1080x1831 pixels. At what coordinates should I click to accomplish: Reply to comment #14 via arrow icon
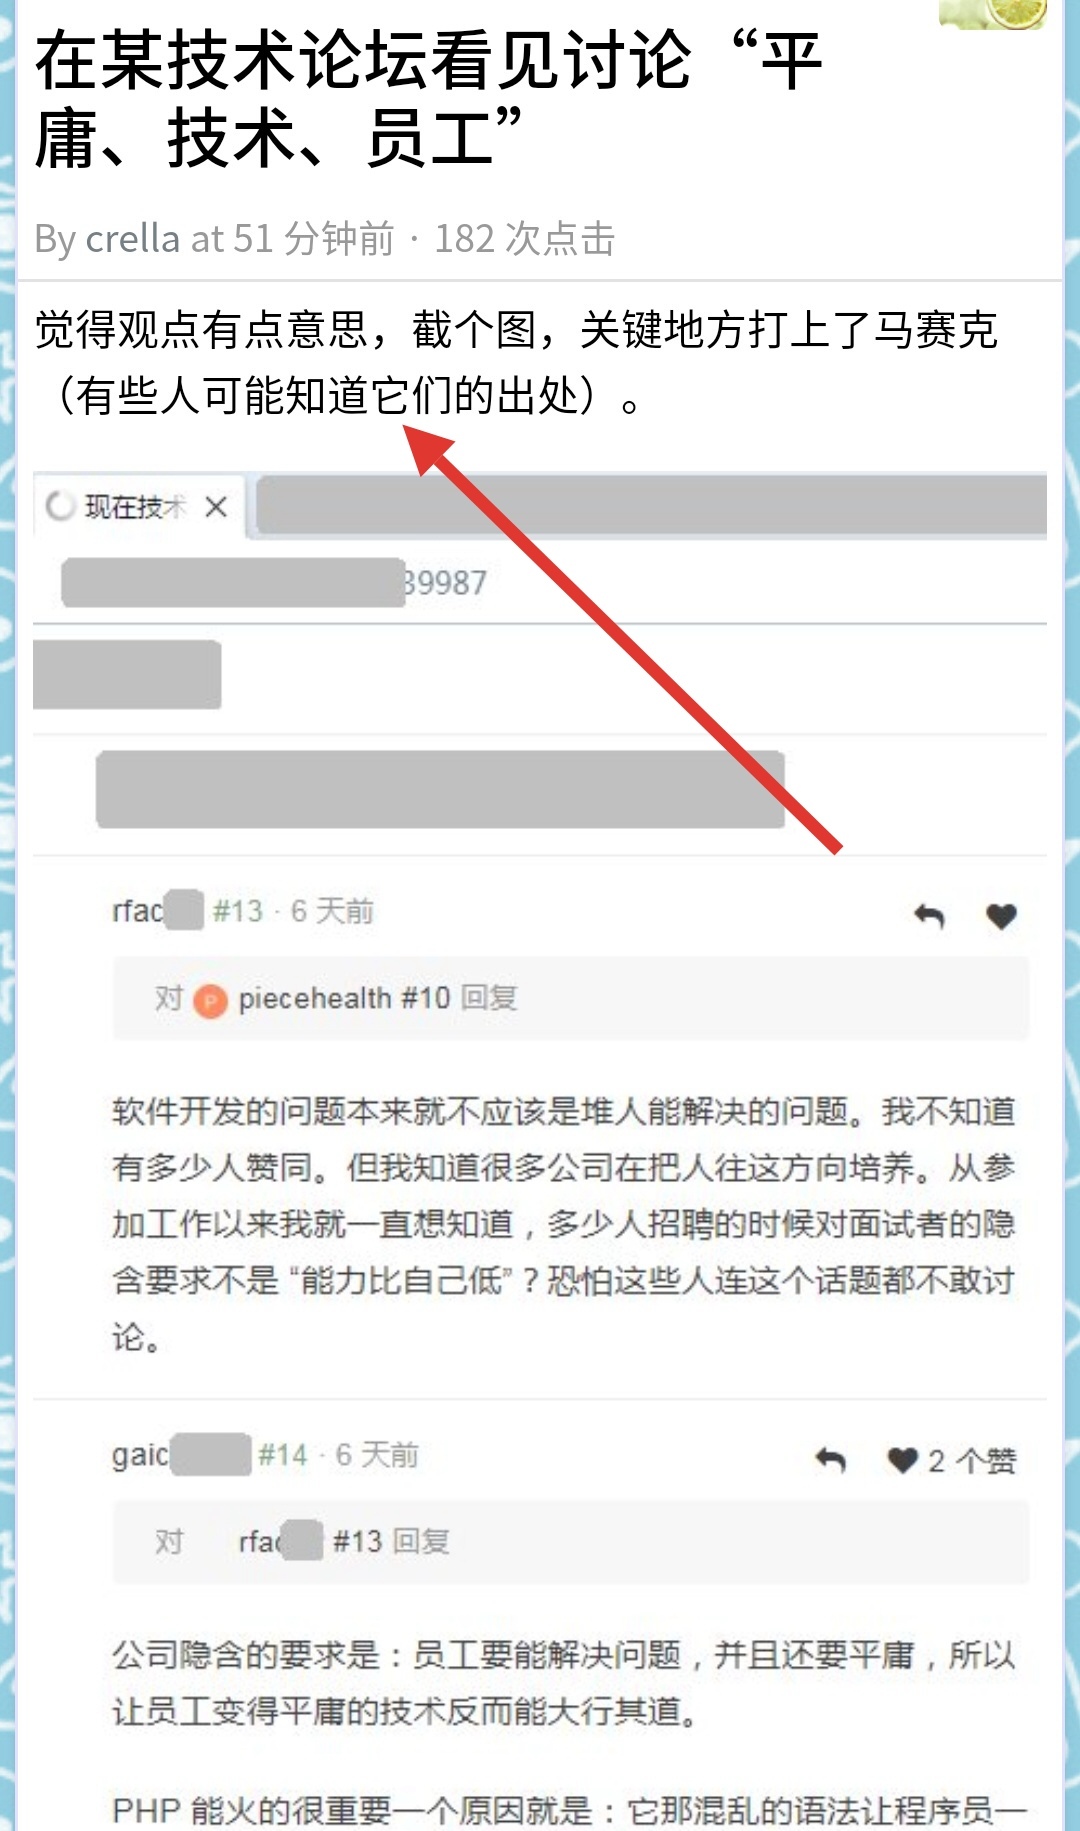[x=830, y=1460]
